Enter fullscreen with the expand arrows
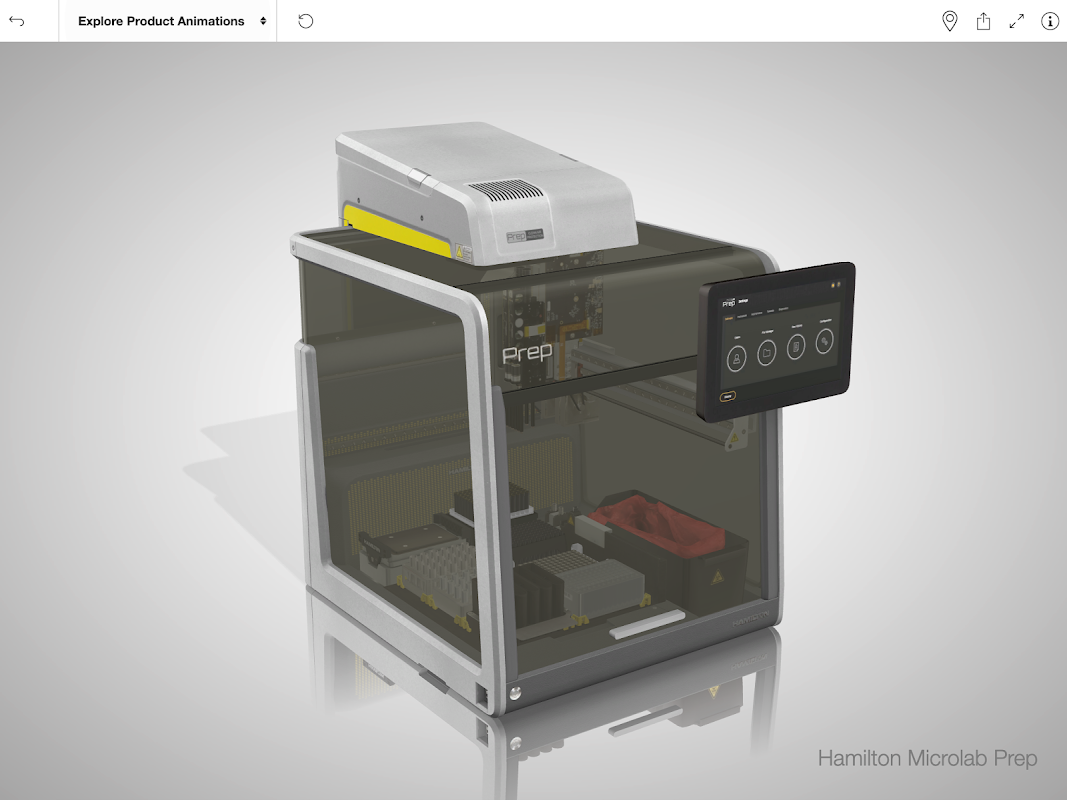The height and width of the screenshot is (800, 1067). (1017, 21)
